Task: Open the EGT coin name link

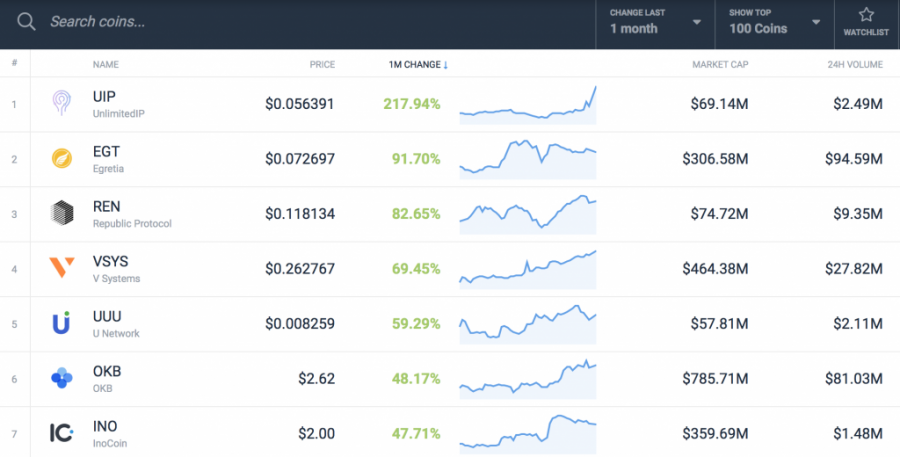Action: 106,152
